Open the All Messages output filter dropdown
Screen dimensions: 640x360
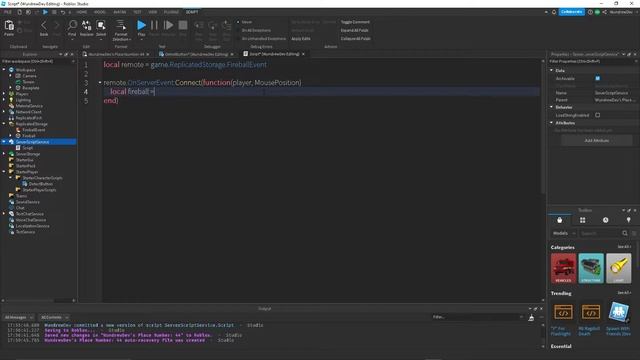(x=19, y=317)
